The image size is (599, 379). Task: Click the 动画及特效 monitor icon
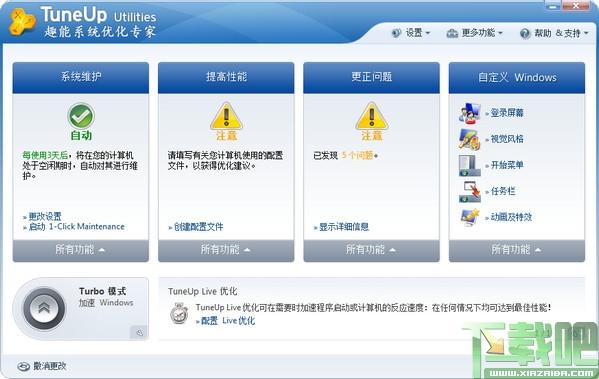pos(469,217)
